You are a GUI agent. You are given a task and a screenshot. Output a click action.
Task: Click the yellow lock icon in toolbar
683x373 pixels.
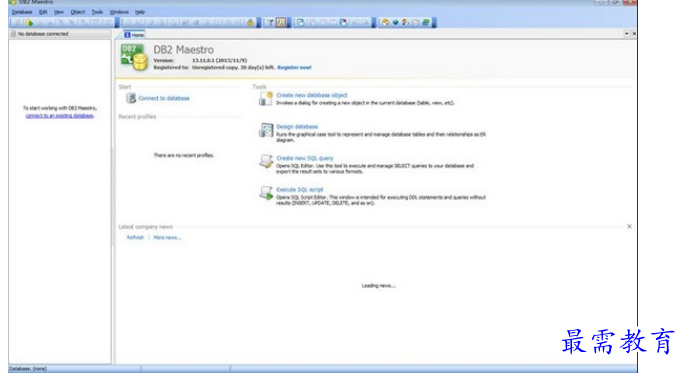click(250, 22)
